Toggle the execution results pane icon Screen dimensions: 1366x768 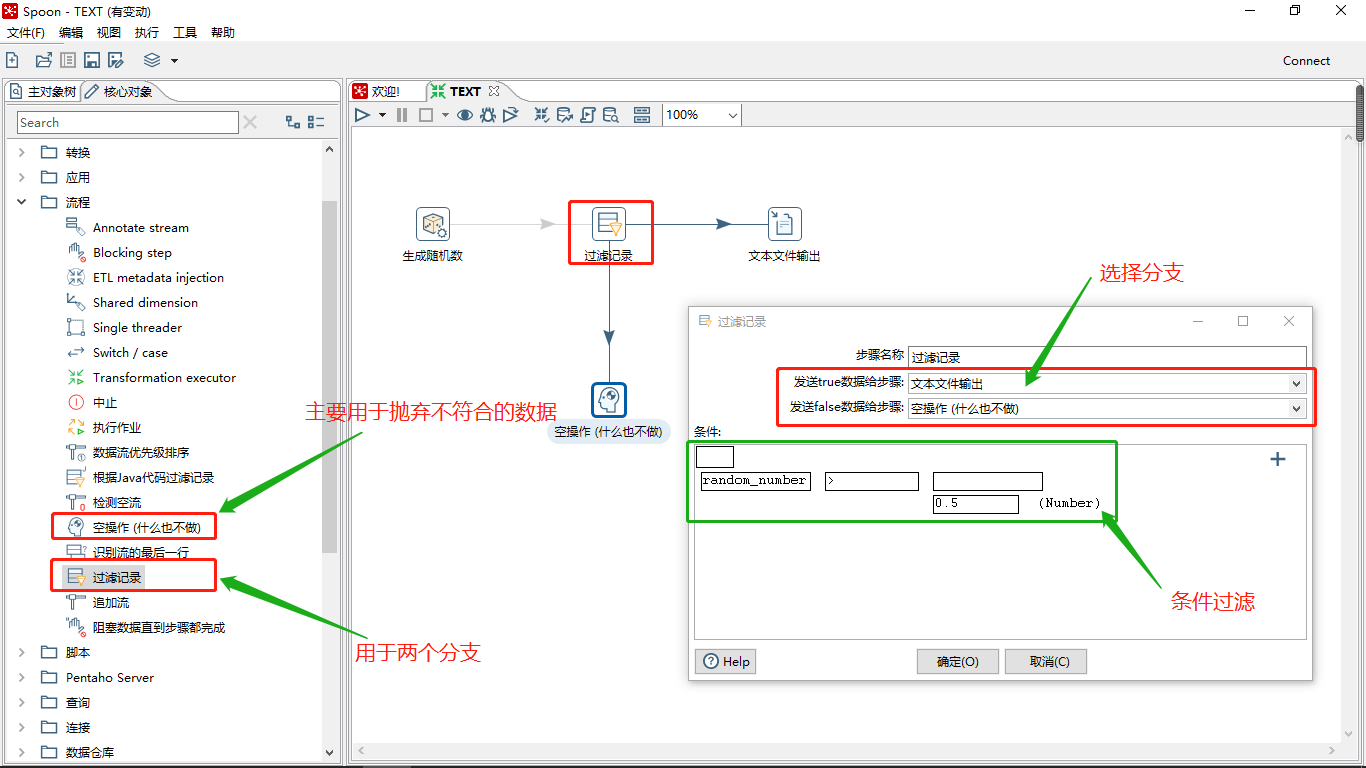pyautogui.click(x=642, y=115)
